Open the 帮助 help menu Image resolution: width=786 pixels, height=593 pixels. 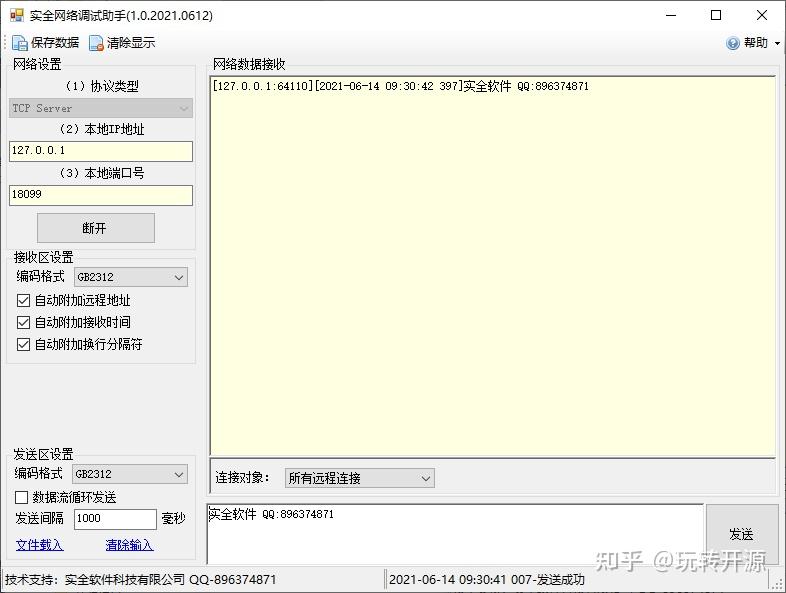pyautogui.click(x=755, y=43)
